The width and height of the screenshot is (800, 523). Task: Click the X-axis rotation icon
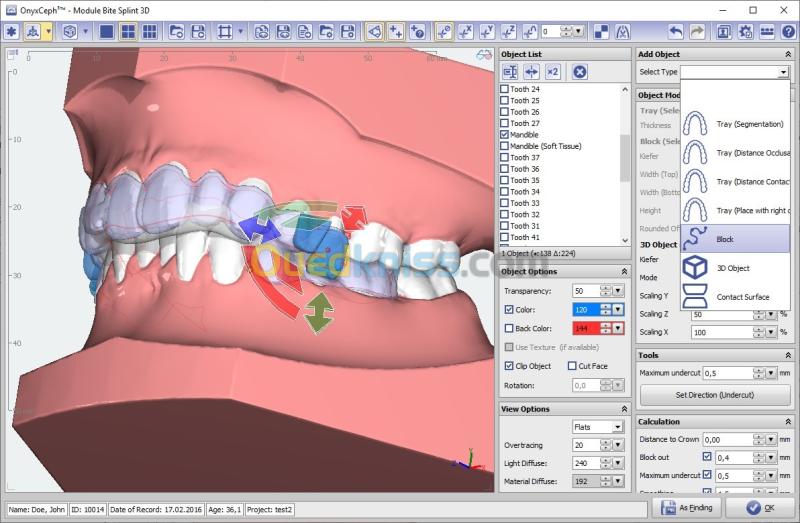465,32
